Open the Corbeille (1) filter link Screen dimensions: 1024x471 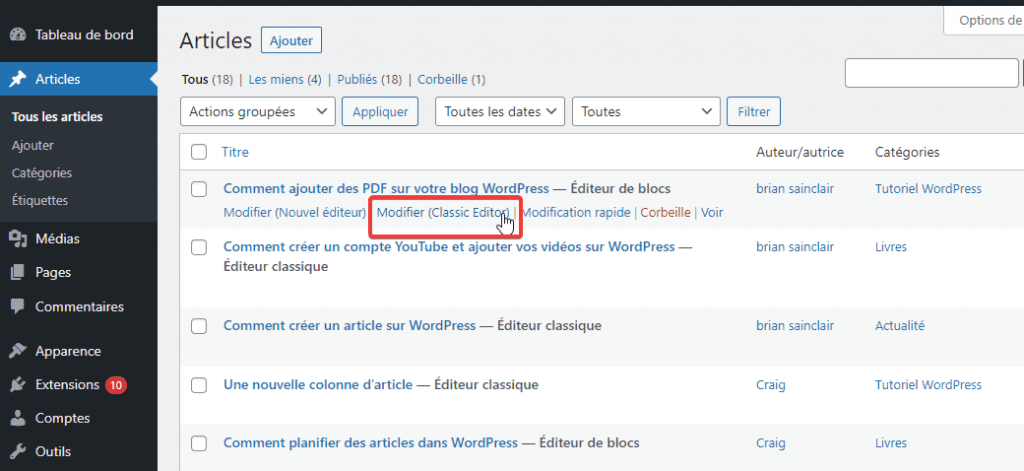pos(451,80)
